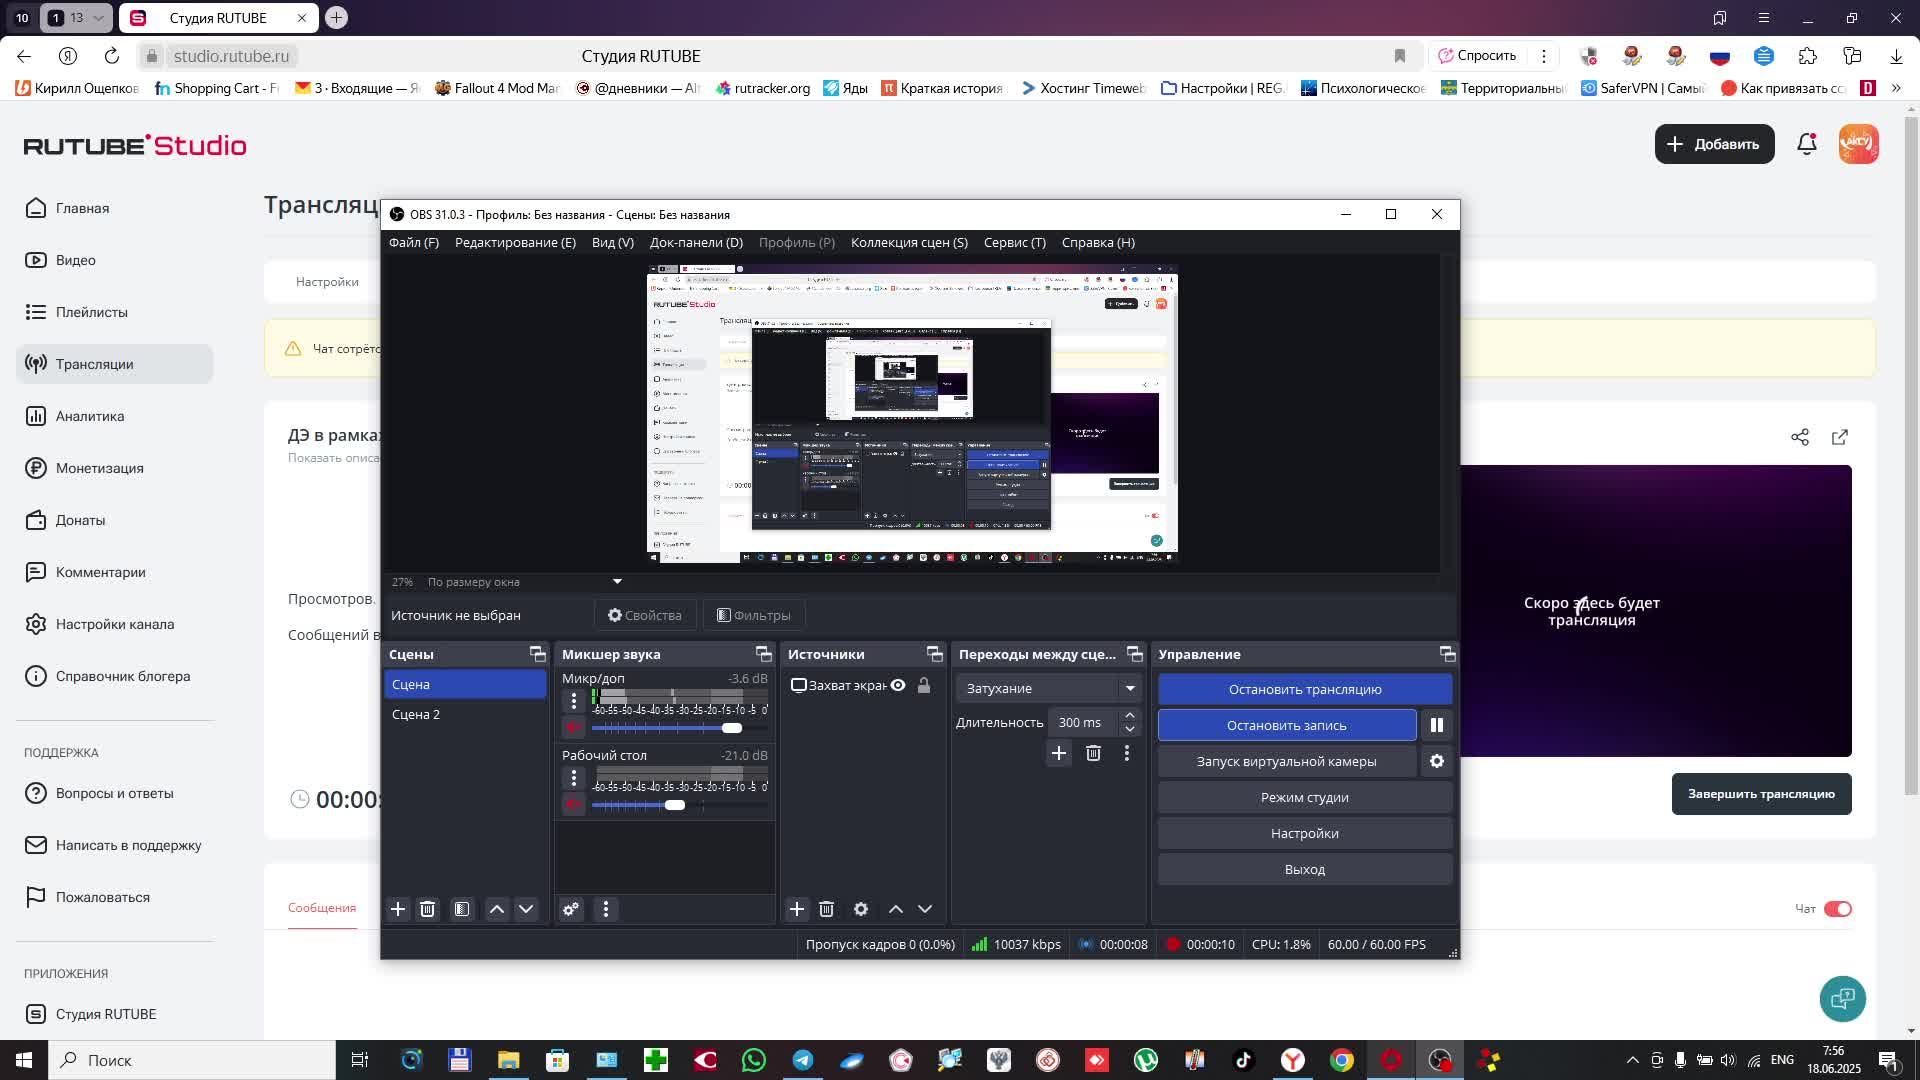The width and height of the screenshot is (1920, 1080).
Task: Open OBS Настройки button
Action: 1305,833
